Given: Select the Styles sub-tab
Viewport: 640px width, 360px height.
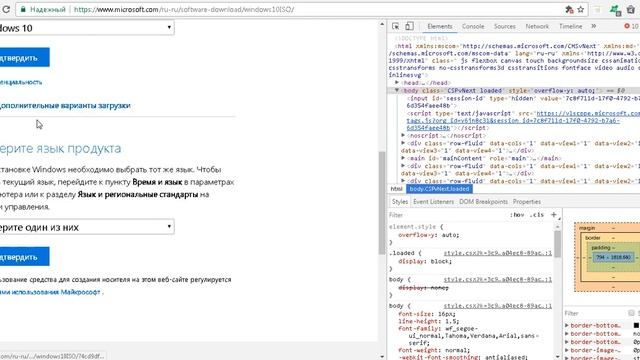Looking at the screenshot, I should coord(400,202).
